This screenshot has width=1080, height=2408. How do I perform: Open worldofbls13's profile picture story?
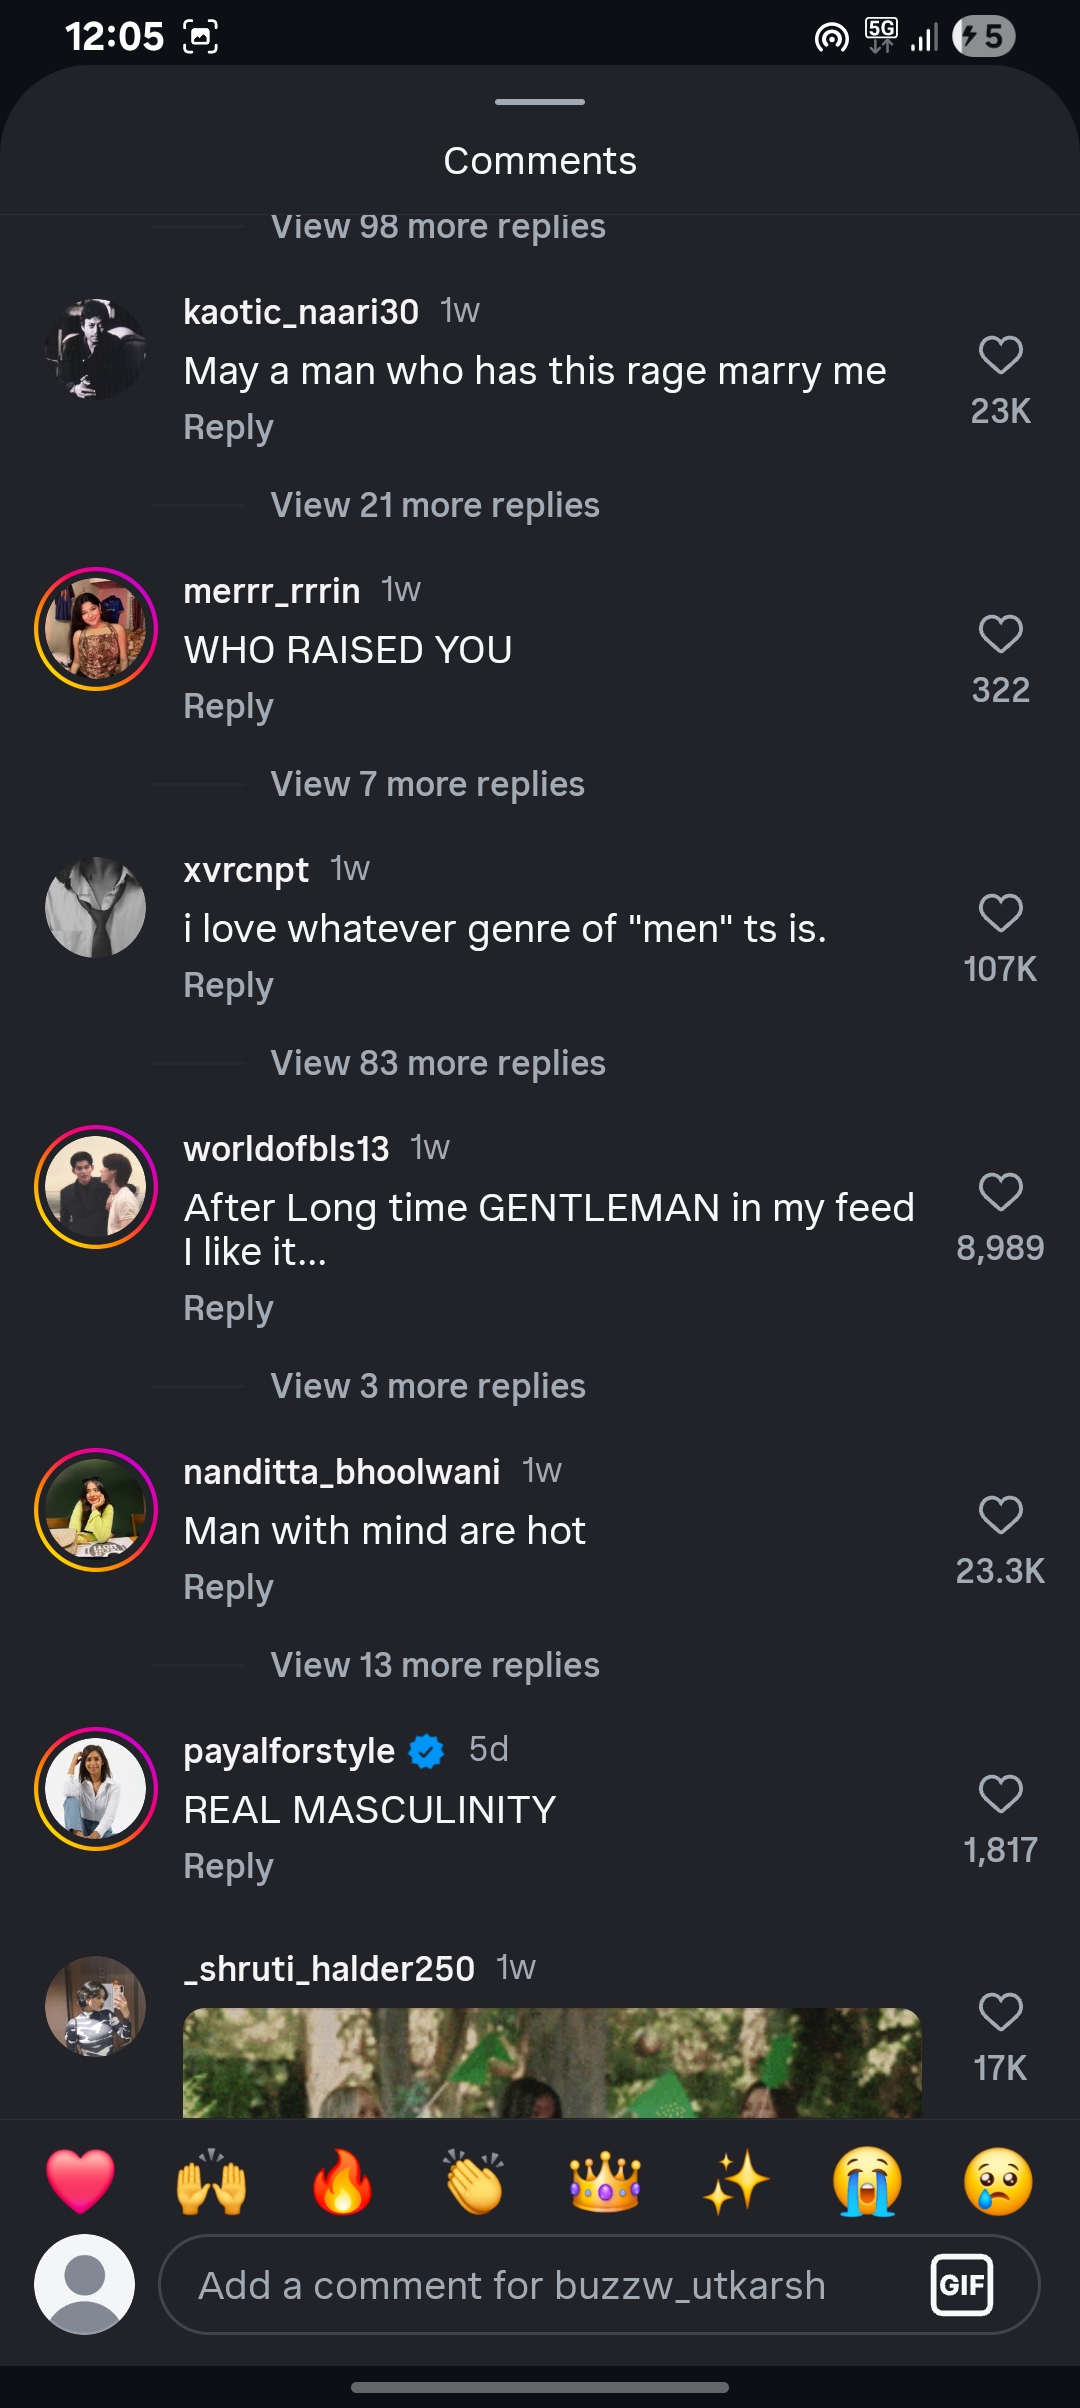pyautogui.click(x=96, y=1187)
